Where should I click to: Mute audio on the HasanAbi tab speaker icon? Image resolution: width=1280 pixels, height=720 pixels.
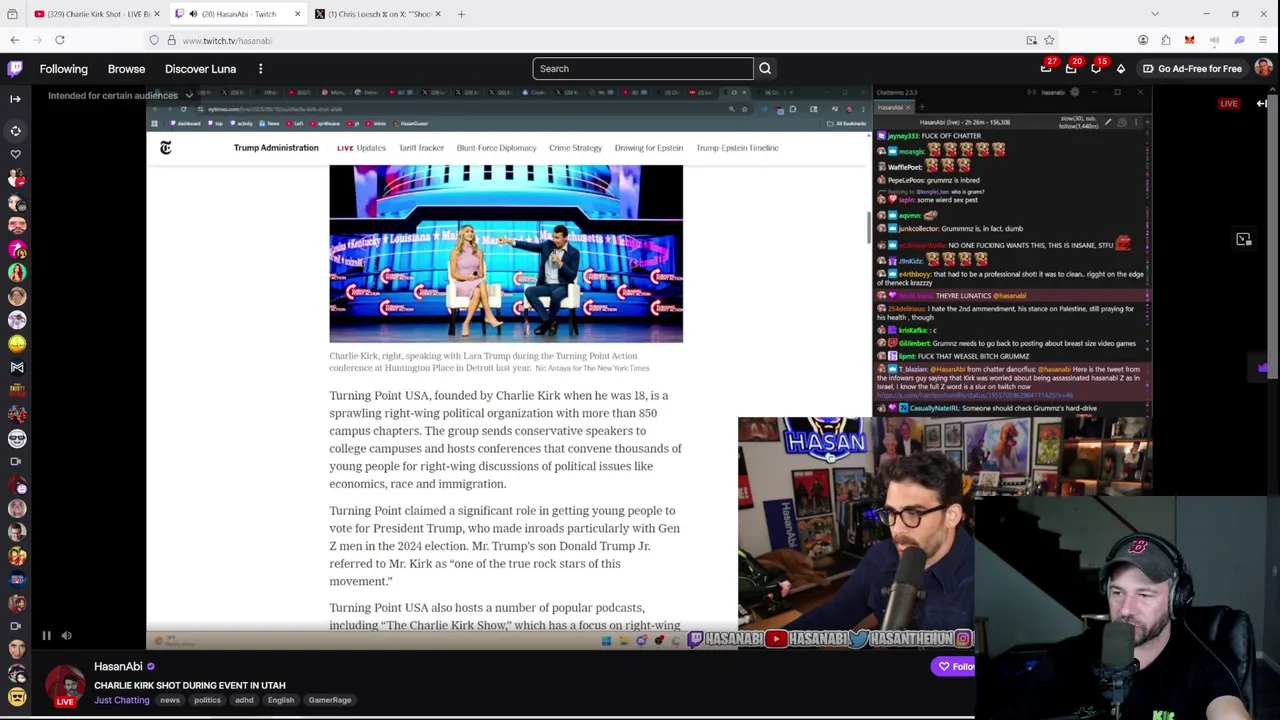coord(193,14)
